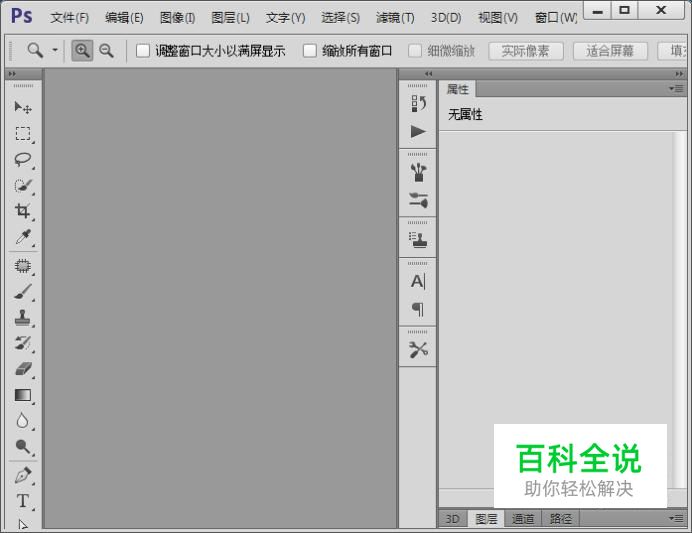The image size is (692, 533).
Task: Select the Move tool
Action: [x=23, y=107]
